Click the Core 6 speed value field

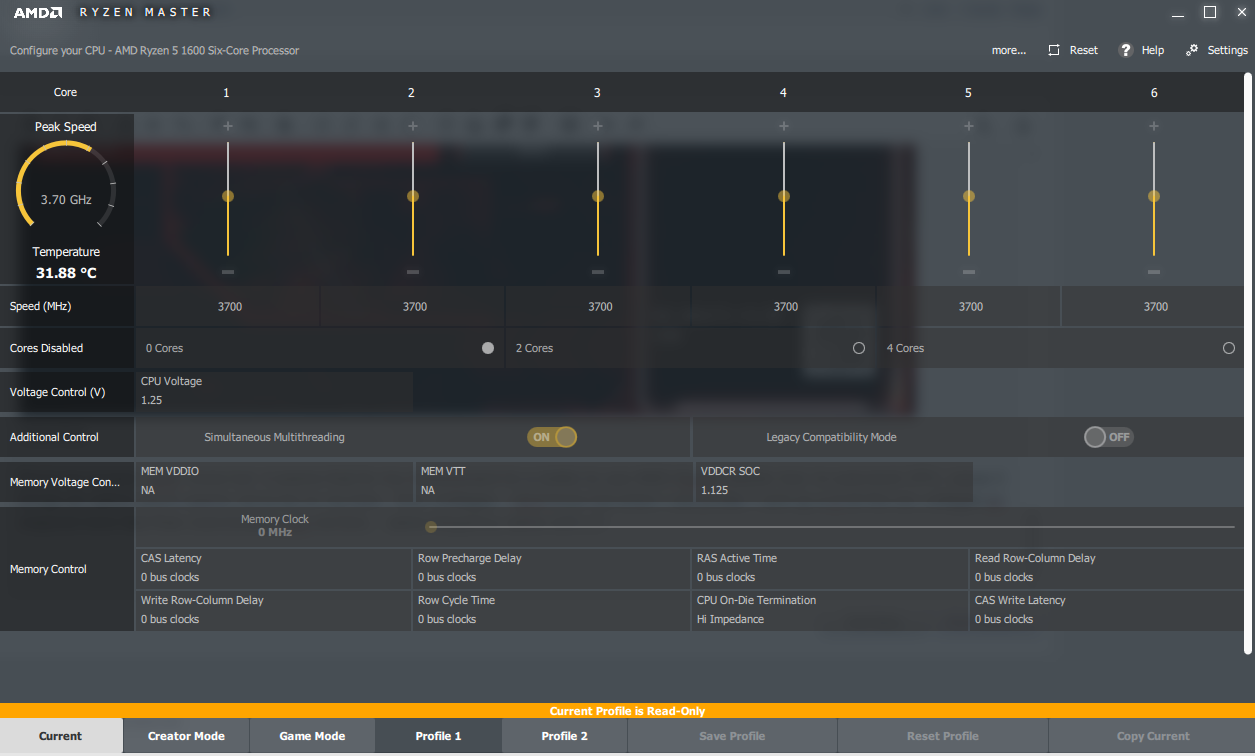[x=1154, y=307]
